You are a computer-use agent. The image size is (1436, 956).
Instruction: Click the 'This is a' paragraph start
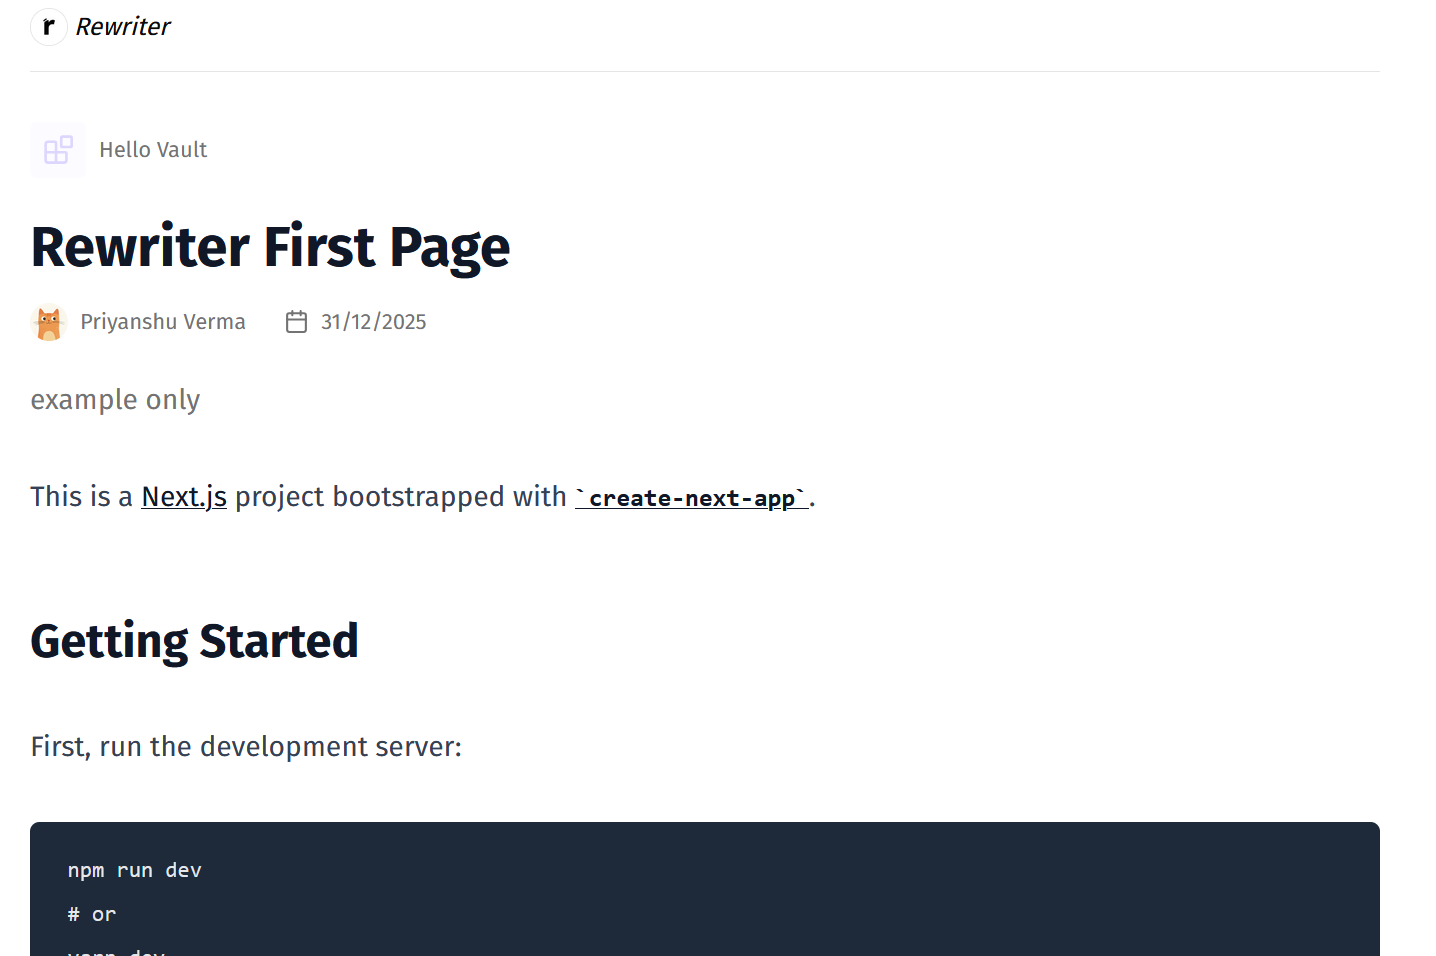80,497
